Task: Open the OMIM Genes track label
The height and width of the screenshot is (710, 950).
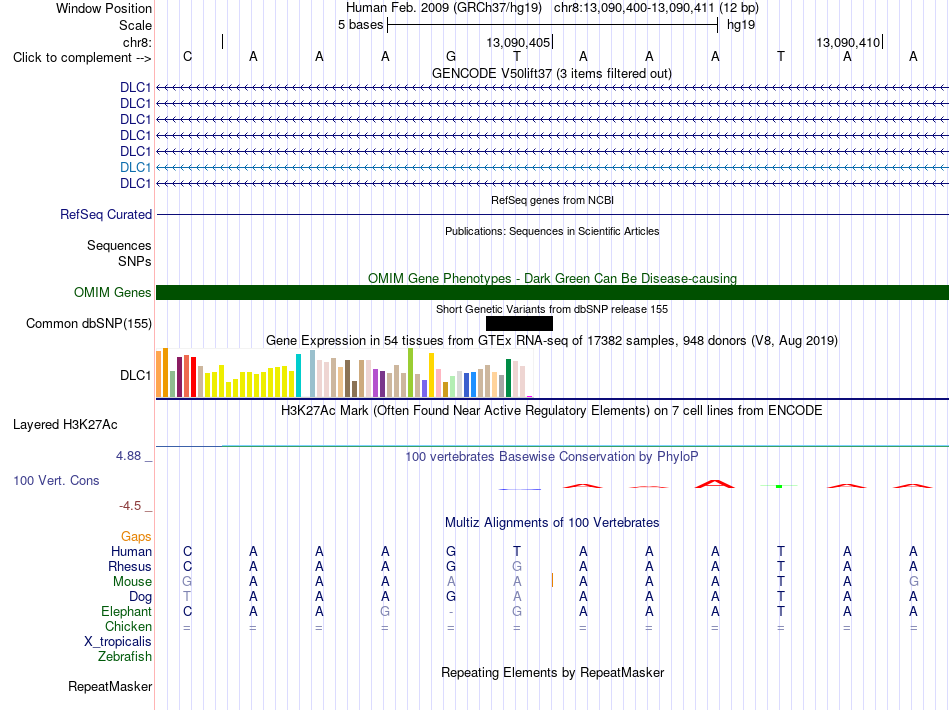Action: 113,293
